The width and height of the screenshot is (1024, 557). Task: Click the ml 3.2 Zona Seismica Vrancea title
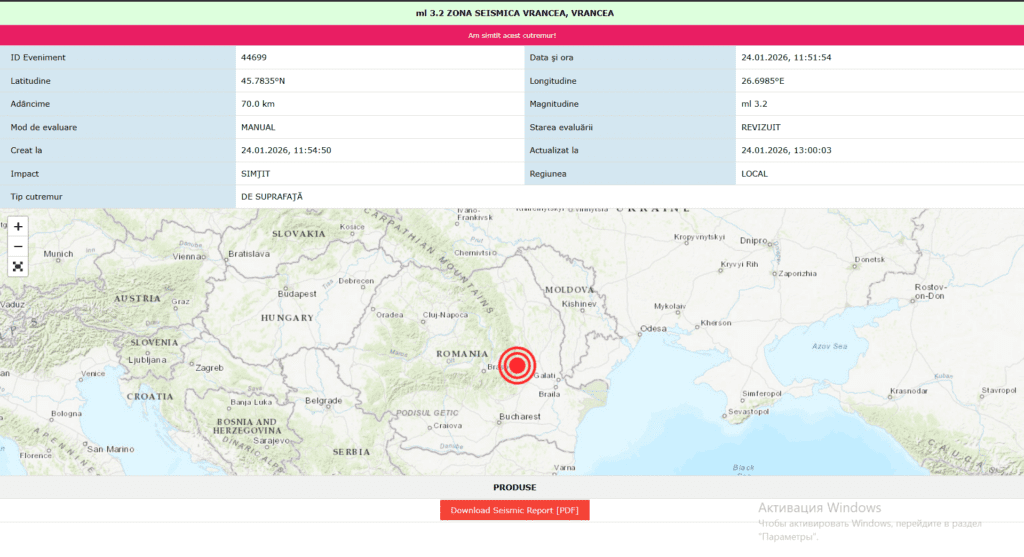[x=515, y=13]
